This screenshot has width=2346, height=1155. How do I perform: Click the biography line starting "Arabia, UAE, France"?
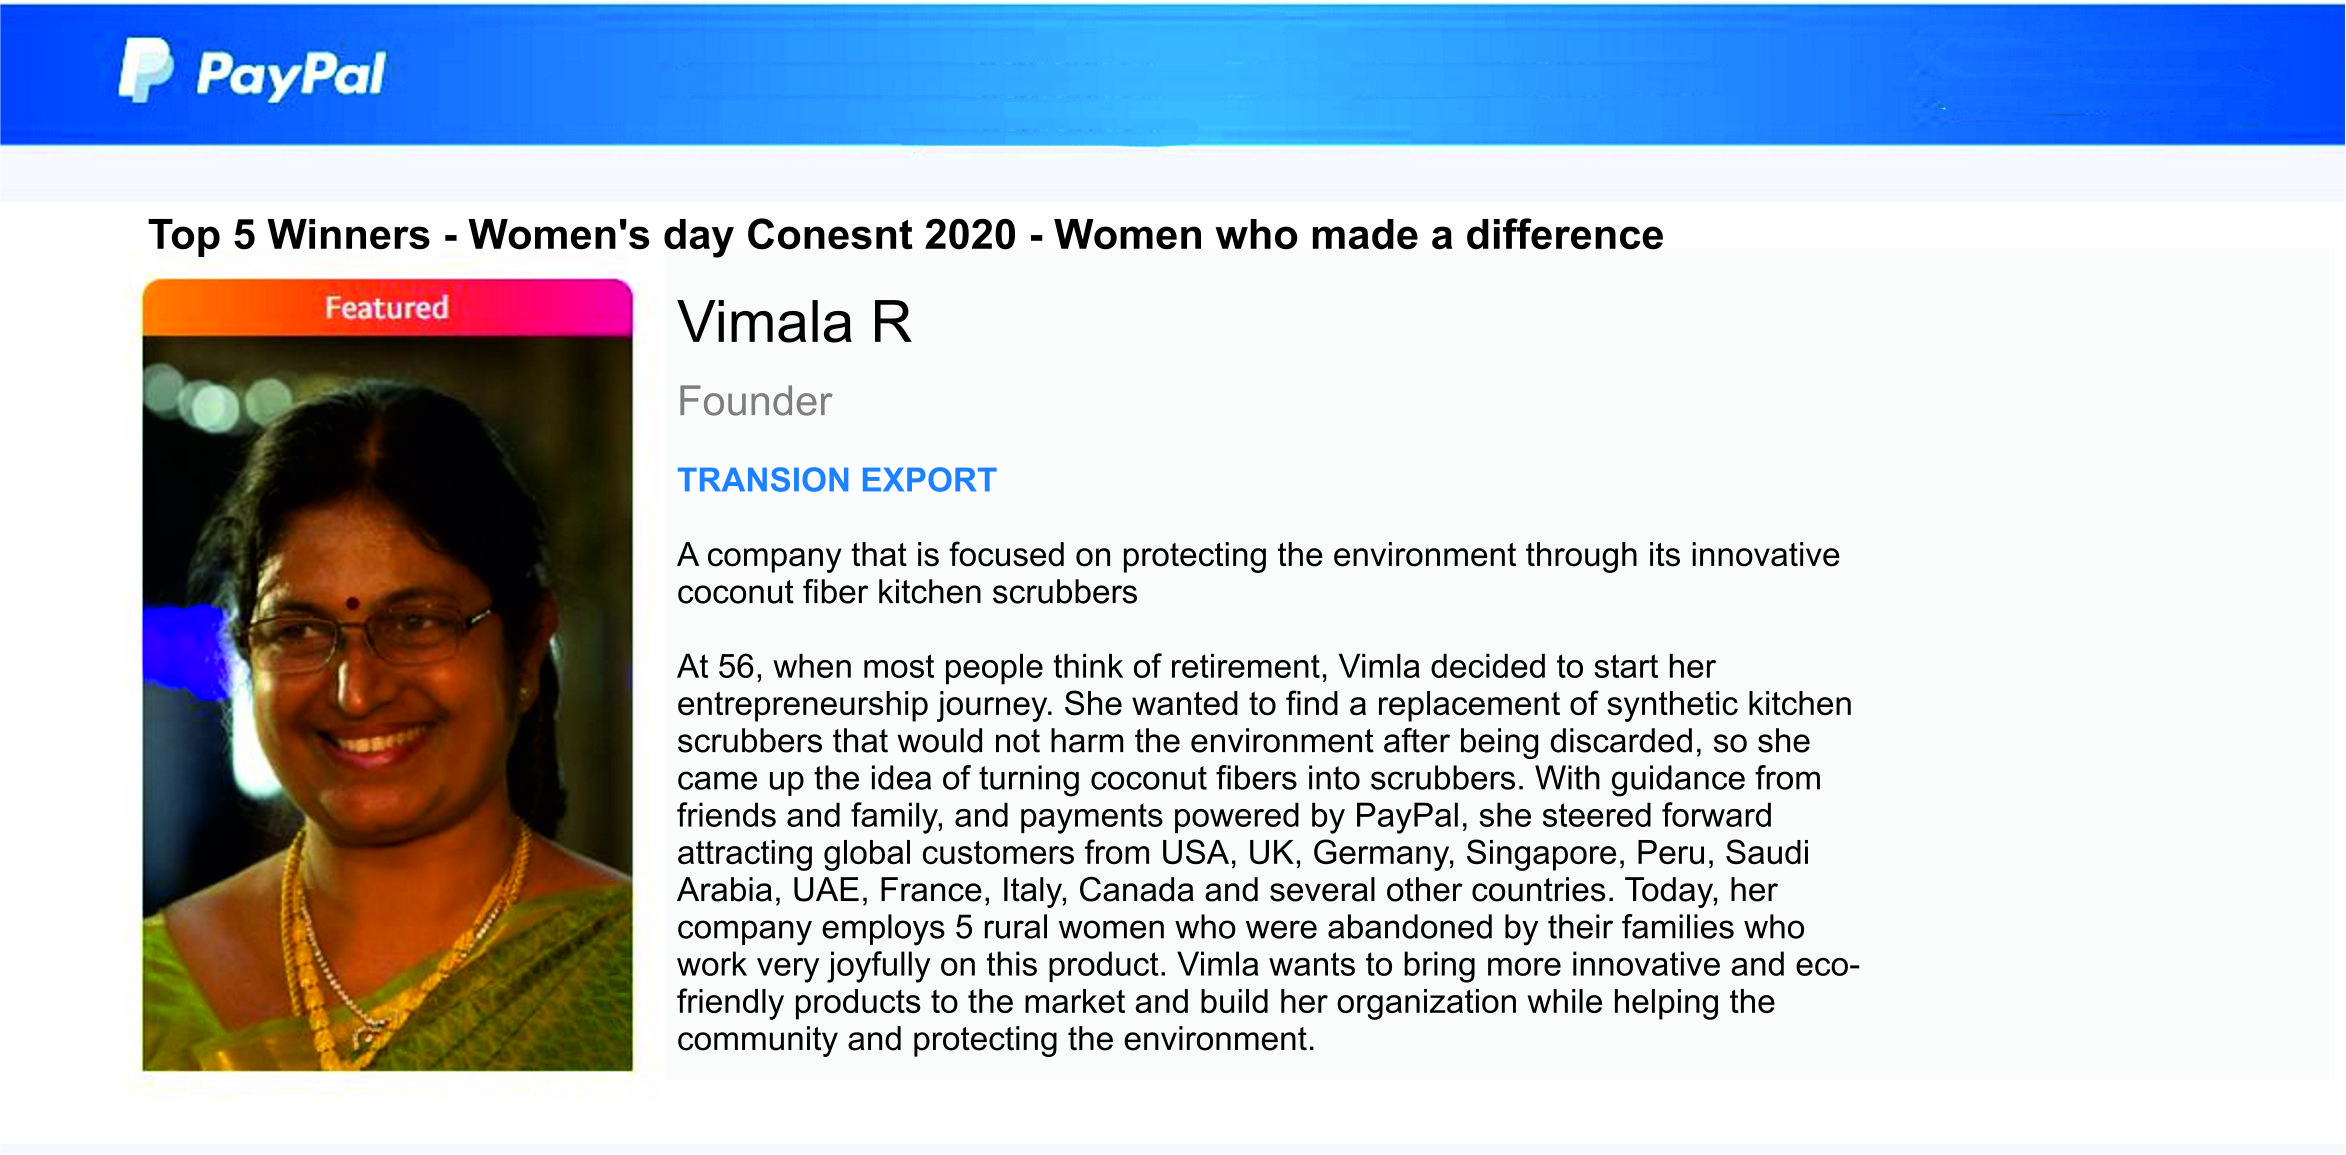[x=1226, y=890]
